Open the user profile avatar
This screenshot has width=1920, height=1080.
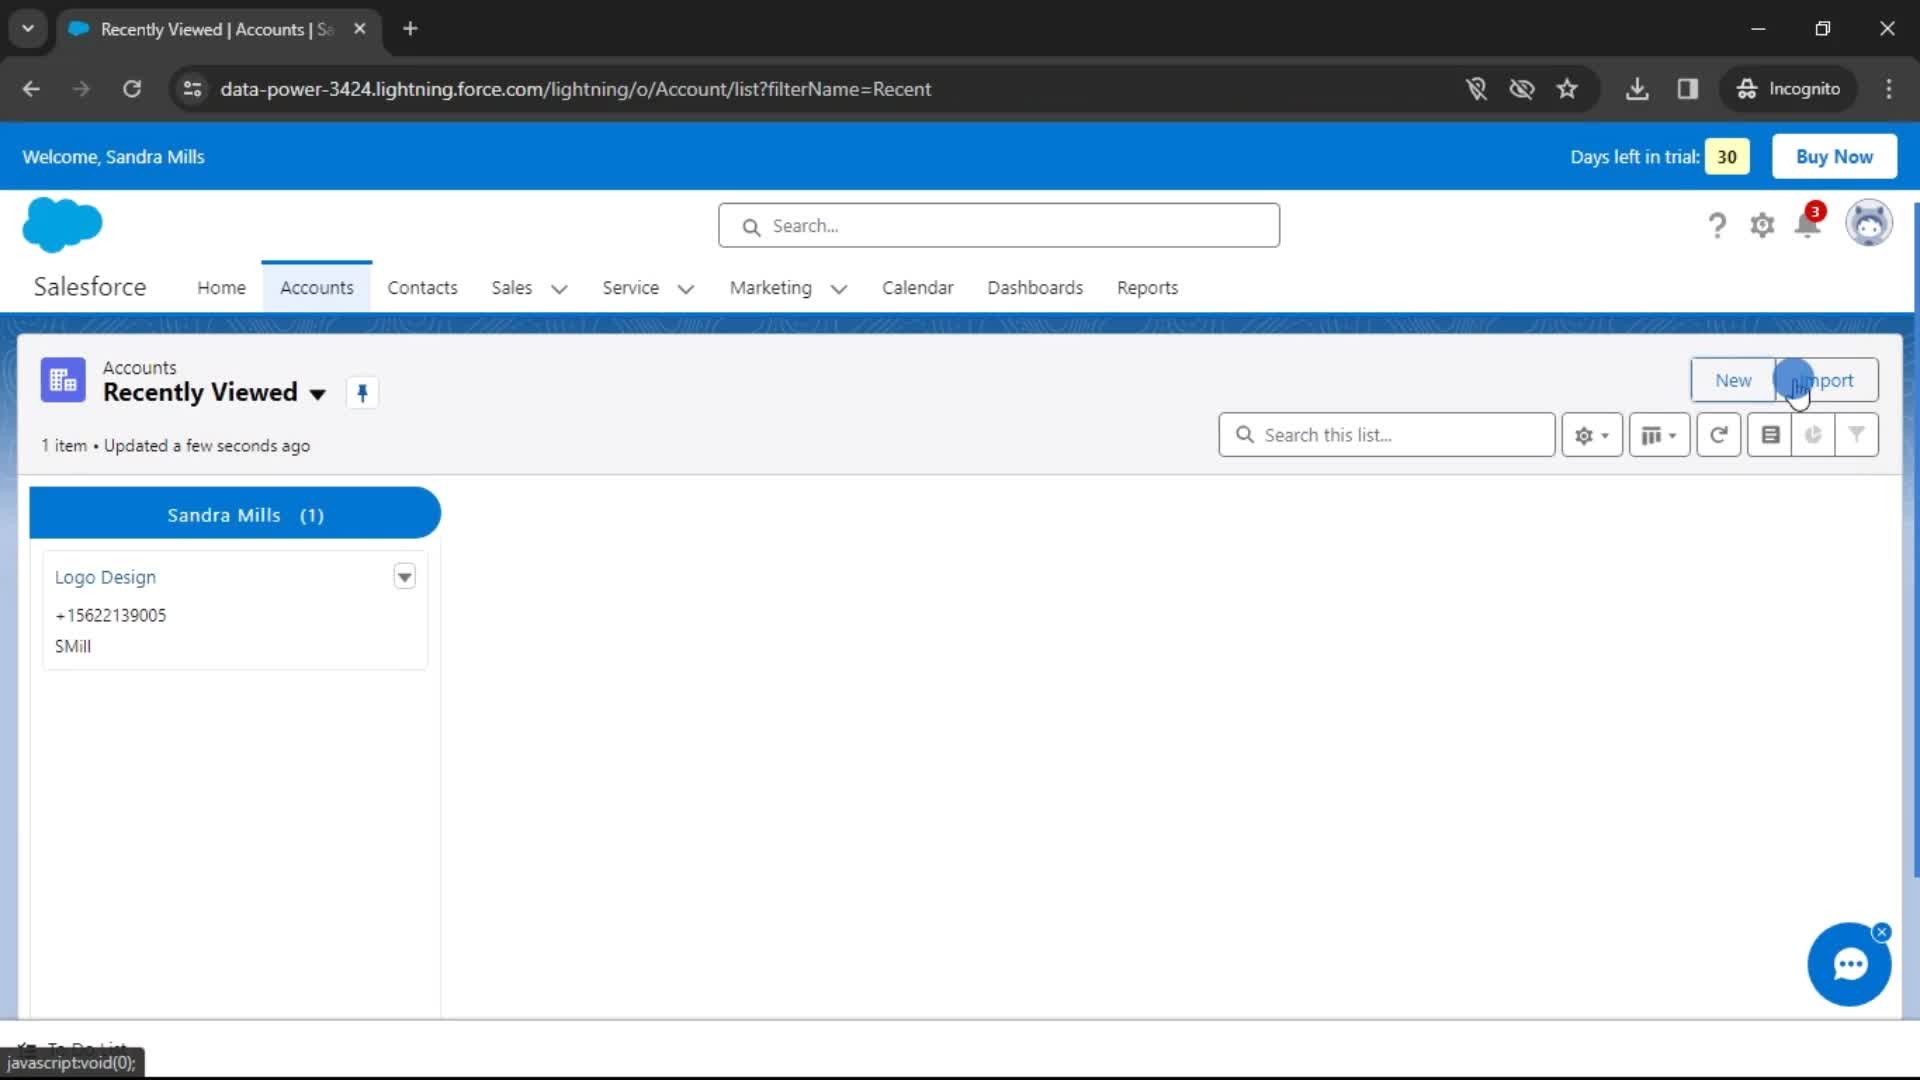point(1868,223)
